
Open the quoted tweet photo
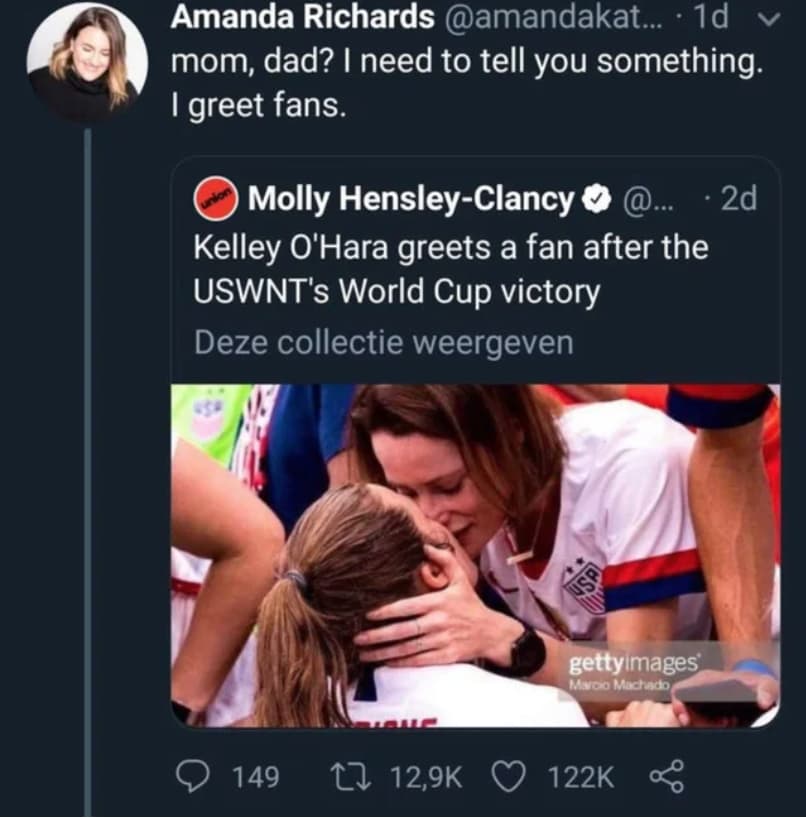point(475,555)
